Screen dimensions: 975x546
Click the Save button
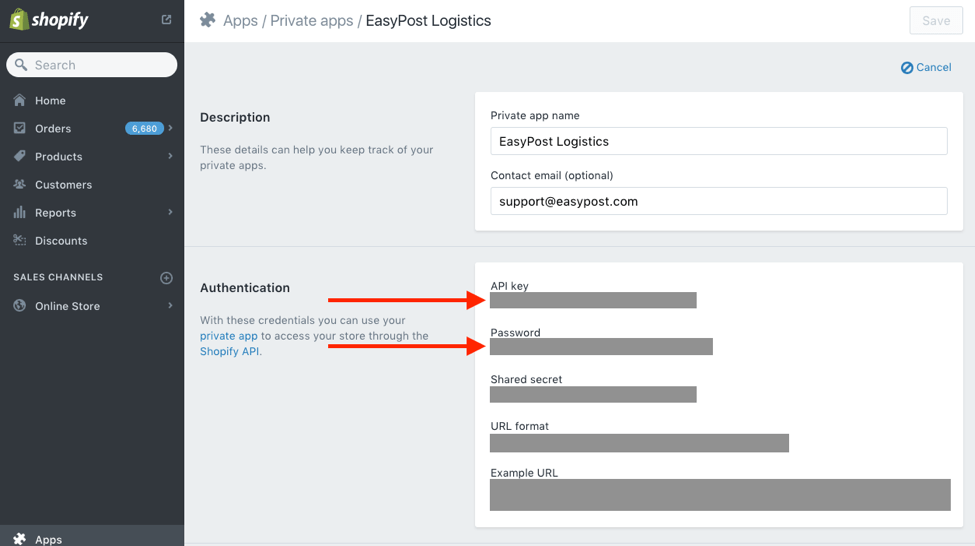936,21
